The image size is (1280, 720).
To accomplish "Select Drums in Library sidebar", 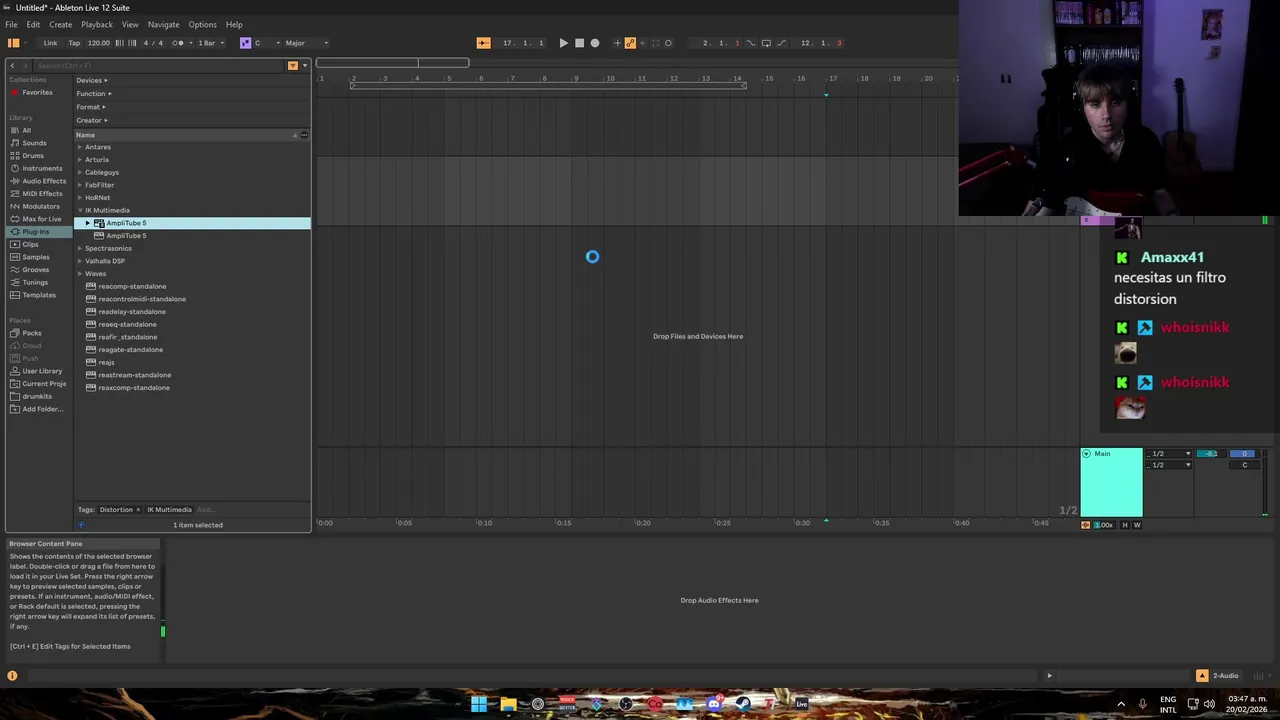I will pos(33,156).
